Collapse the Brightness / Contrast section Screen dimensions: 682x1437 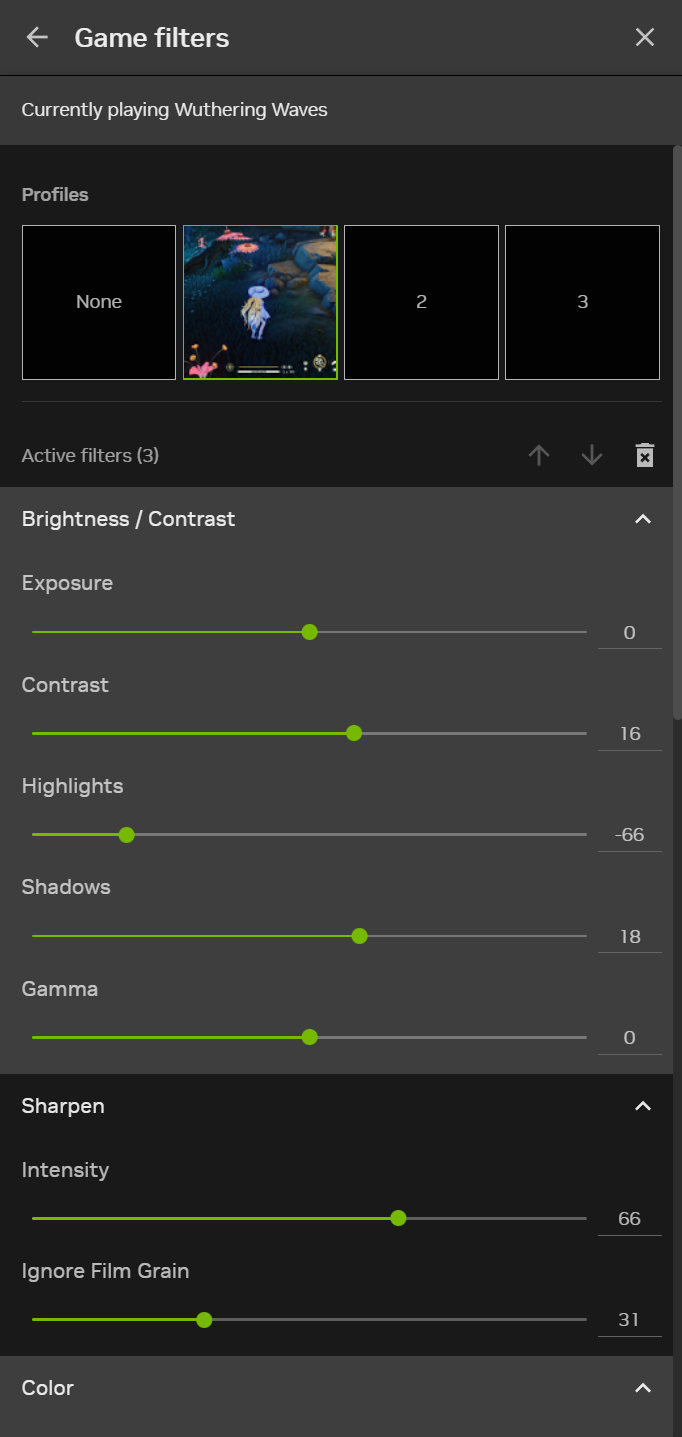click(643, 519)
